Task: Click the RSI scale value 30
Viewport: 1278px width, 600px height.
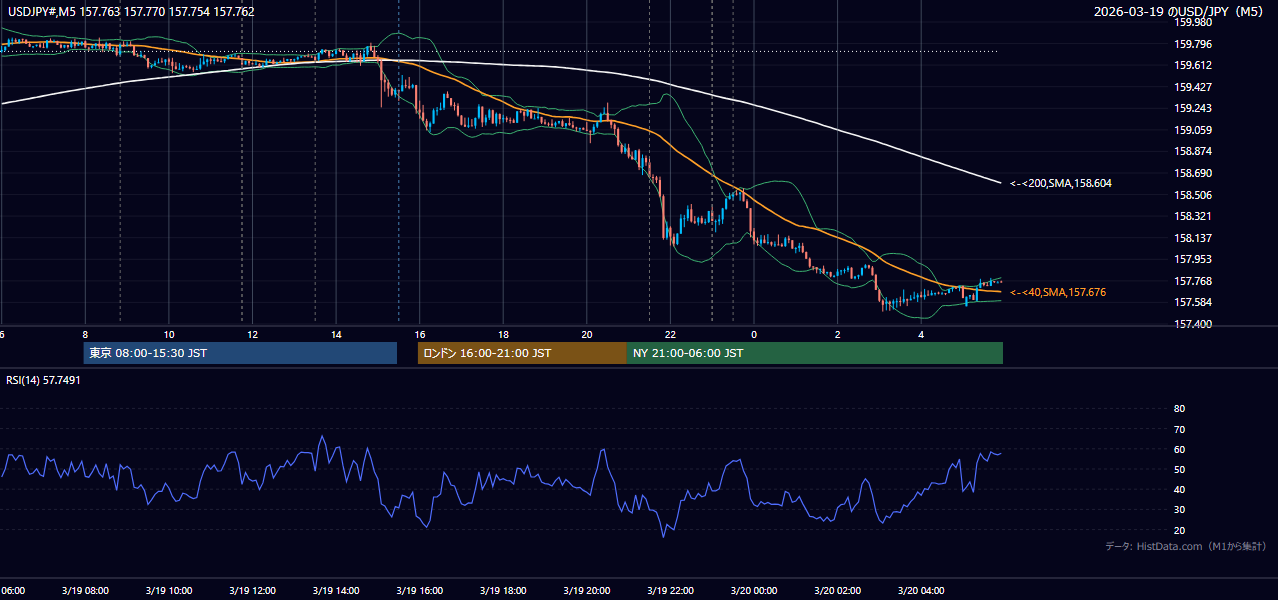Action: pos(1179,510)
